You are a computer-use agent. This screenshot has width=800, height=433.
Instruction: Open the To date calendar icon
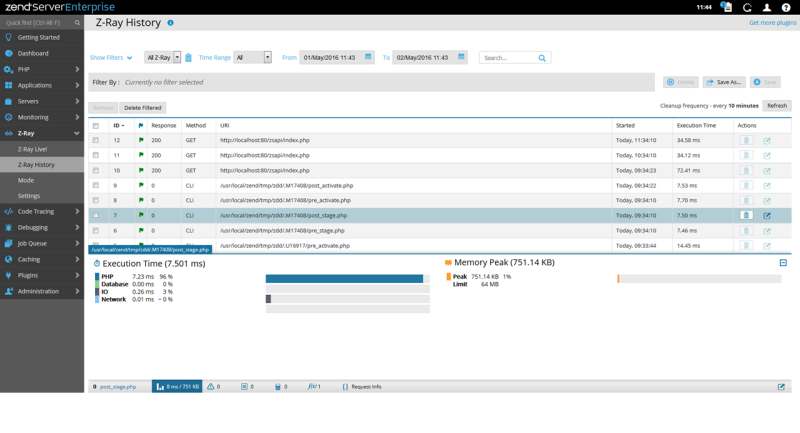coord(461,57)
